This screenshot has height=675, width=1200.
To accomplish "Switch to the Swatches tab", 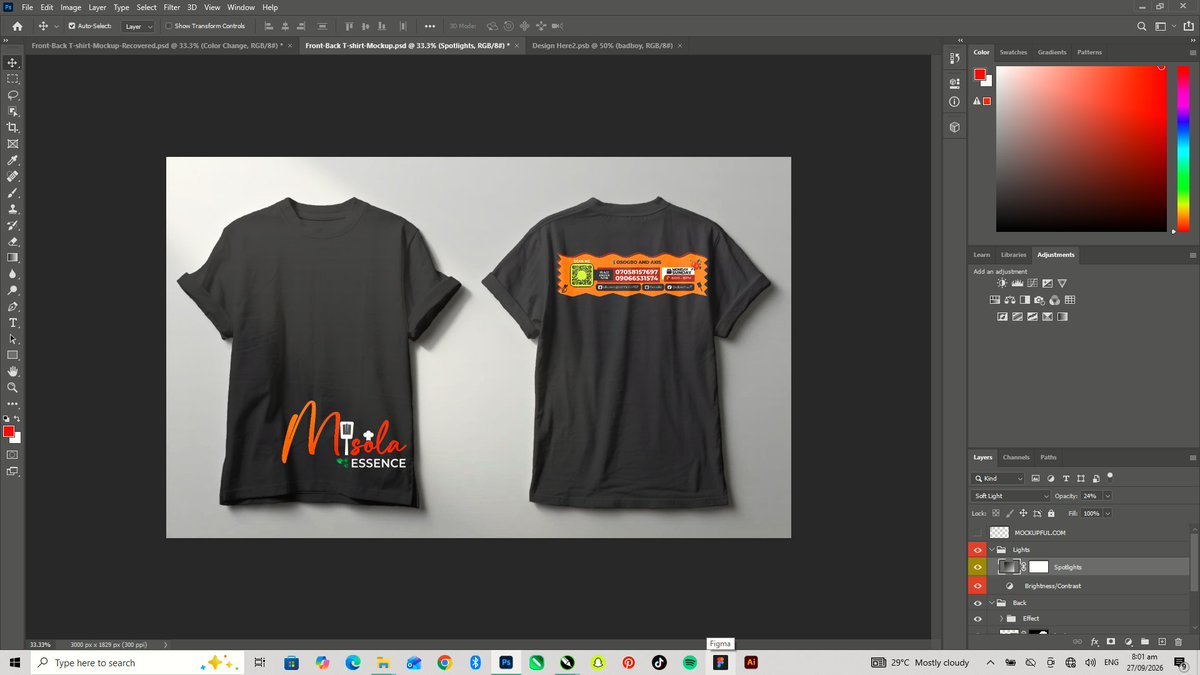I will [x=1013, y=52].
